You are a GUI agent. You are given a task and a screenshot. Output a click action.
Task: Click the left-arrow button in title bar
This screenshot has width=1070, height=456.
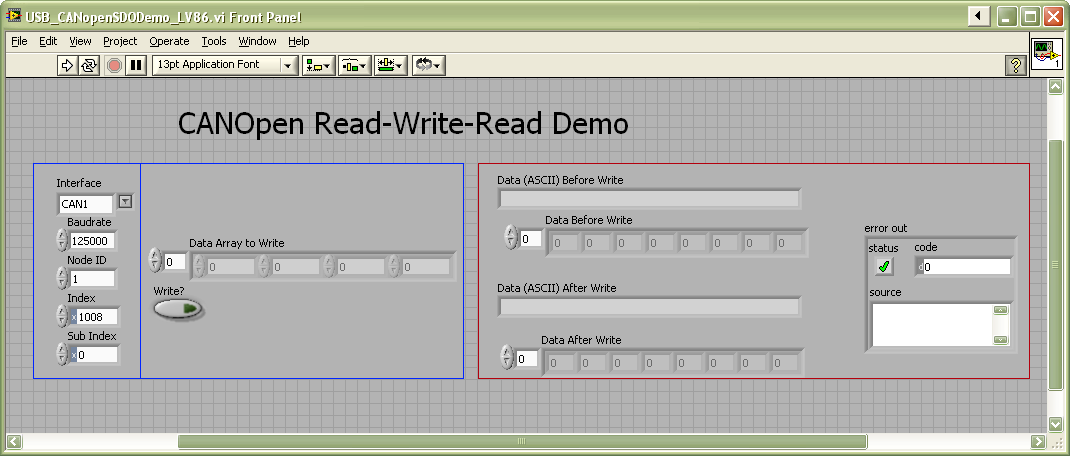[x=979, y=16]
